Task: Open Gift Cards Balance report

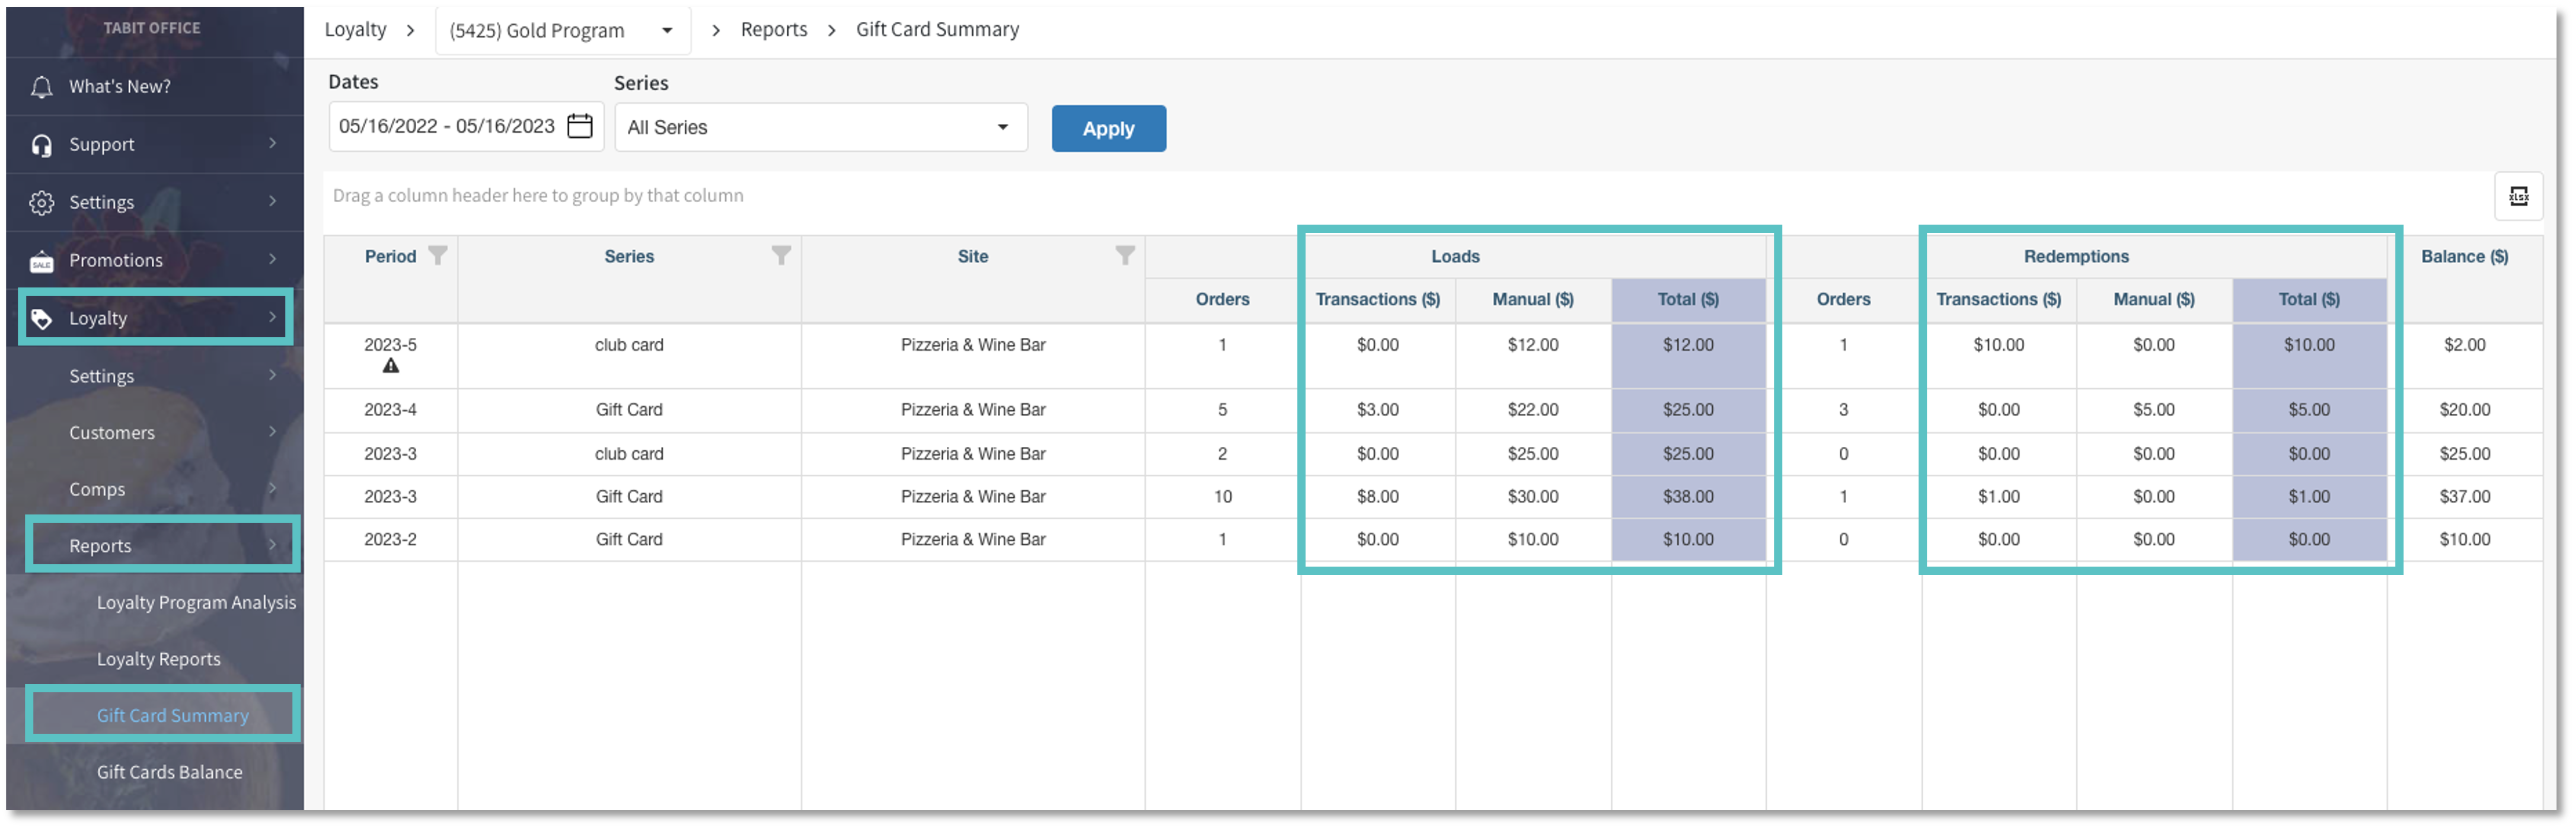Action: [x=169, y=772]
